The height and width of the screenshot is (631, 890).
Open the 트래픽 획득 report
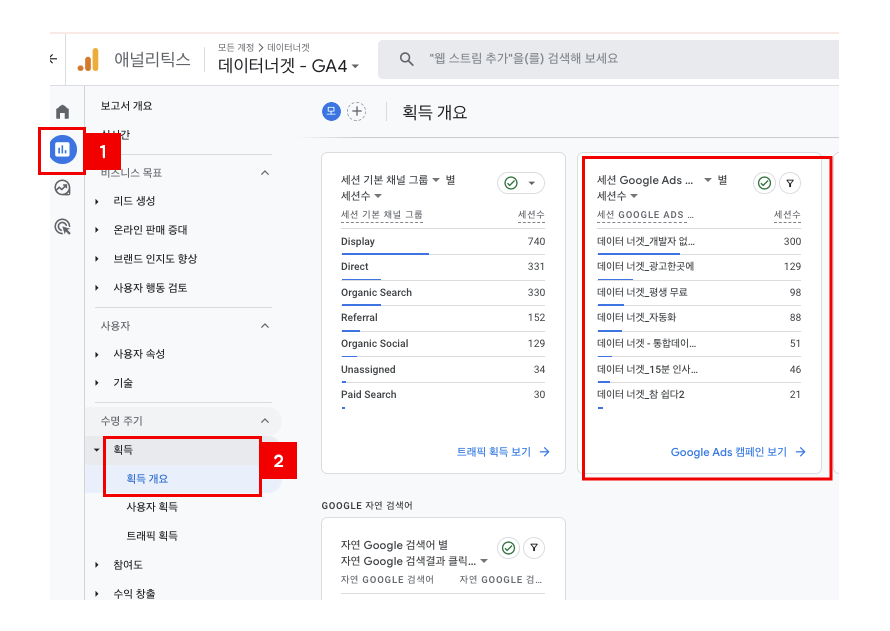152,536
